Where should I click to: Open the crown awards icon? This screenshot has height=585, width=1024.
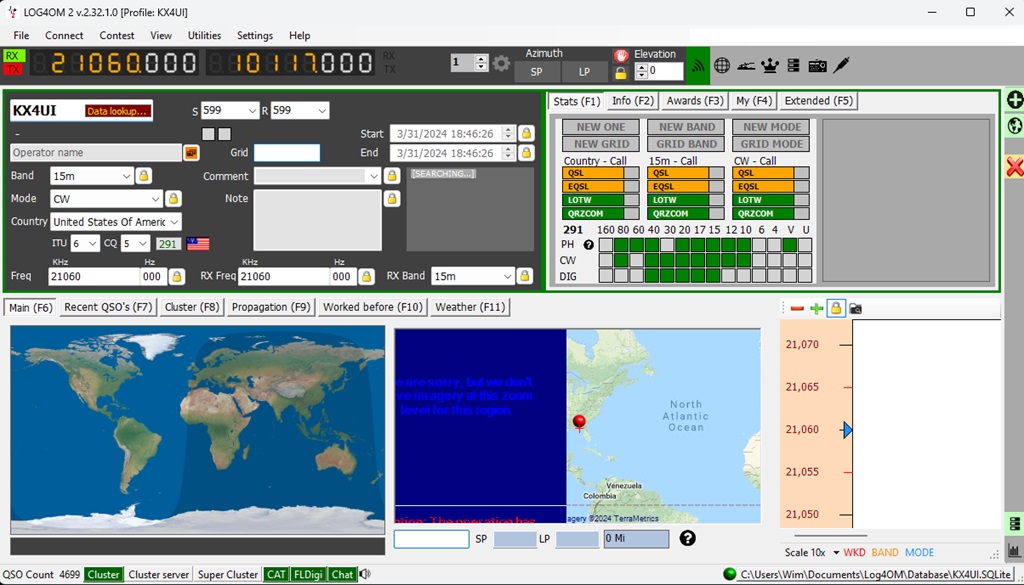tap(771, 65)
